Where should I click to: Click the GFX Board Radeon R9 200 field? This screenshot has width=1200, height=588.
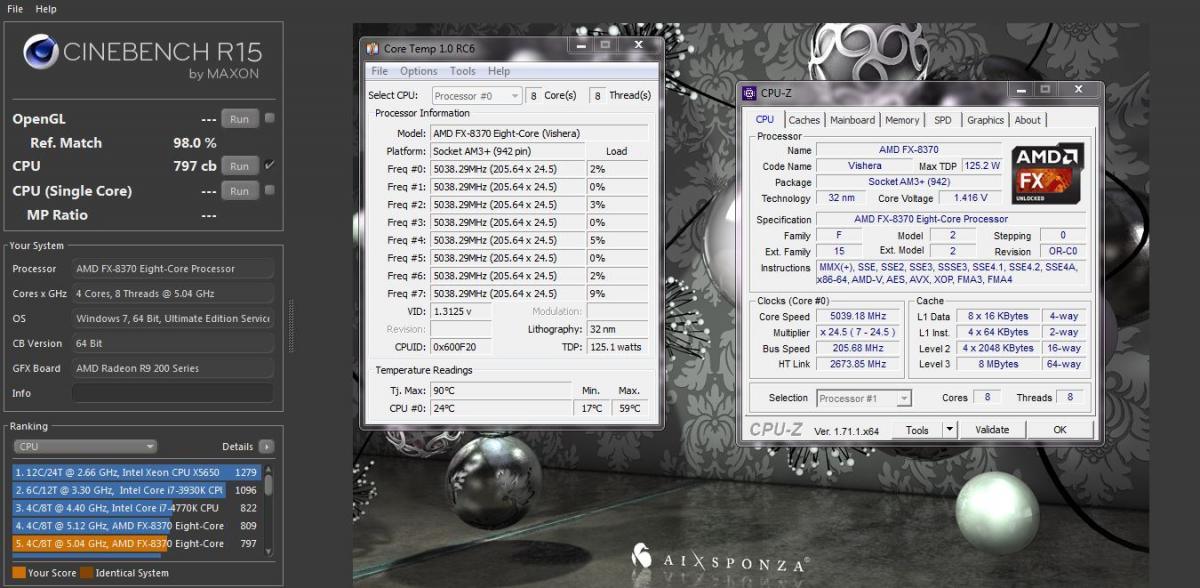(x=172, y=368)
